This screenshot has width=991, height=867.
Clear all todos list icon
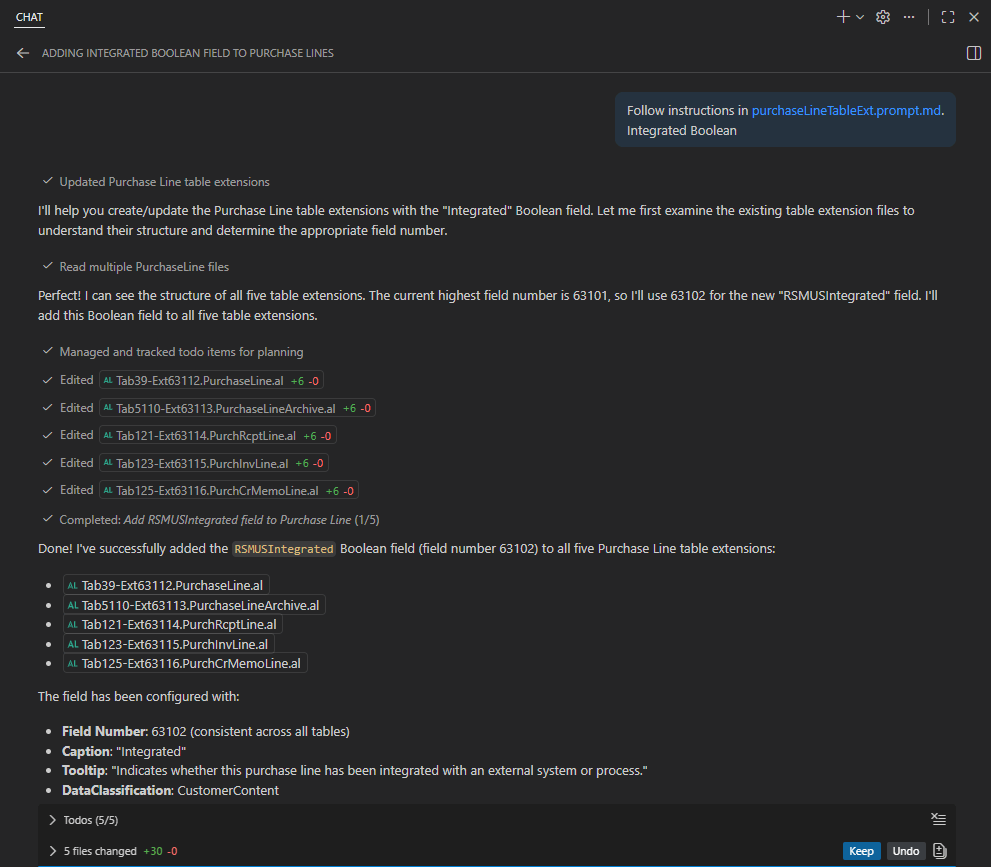938,819
